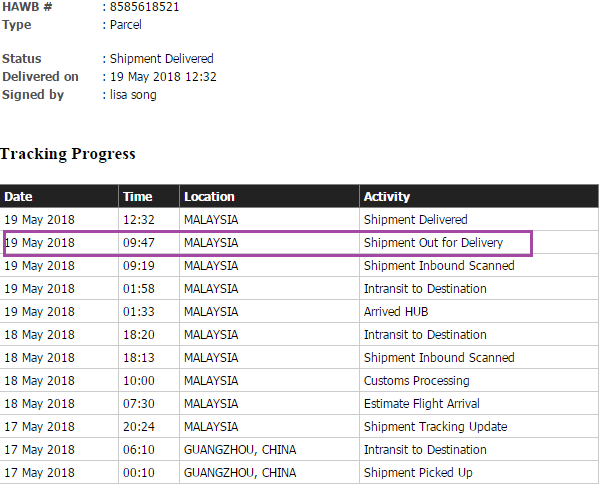Screen dimensions: 602x495
Task: Click the Customs Processing activity entry
Action: coord(416,381)
